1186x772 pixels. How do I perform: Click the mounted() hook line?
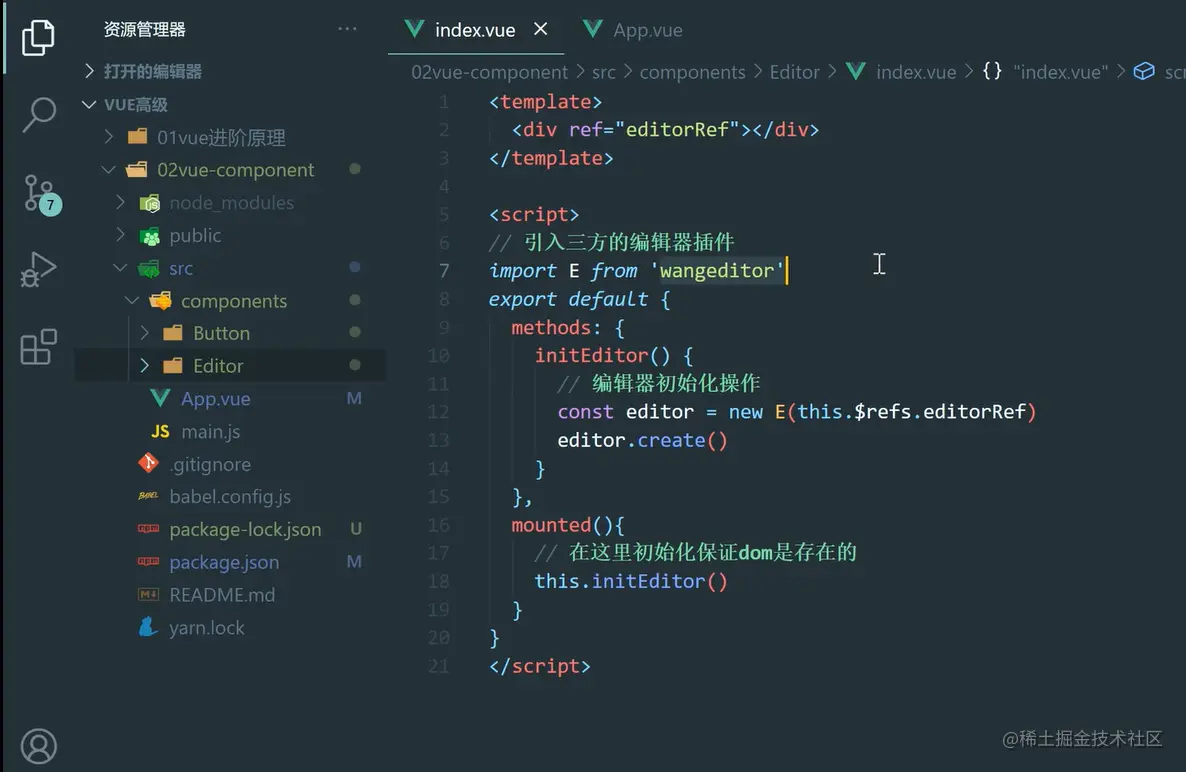pos(567,525)
